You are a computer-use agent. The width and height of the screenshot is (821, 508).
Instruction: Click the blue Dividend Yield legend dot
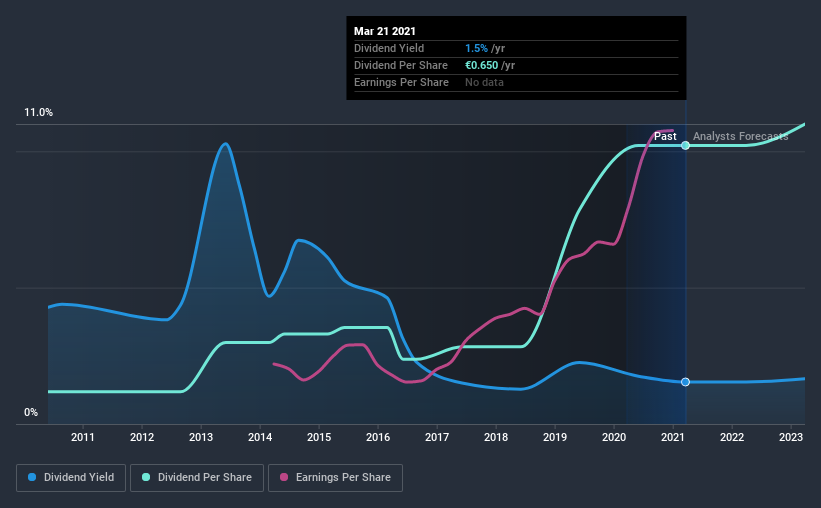32,477
